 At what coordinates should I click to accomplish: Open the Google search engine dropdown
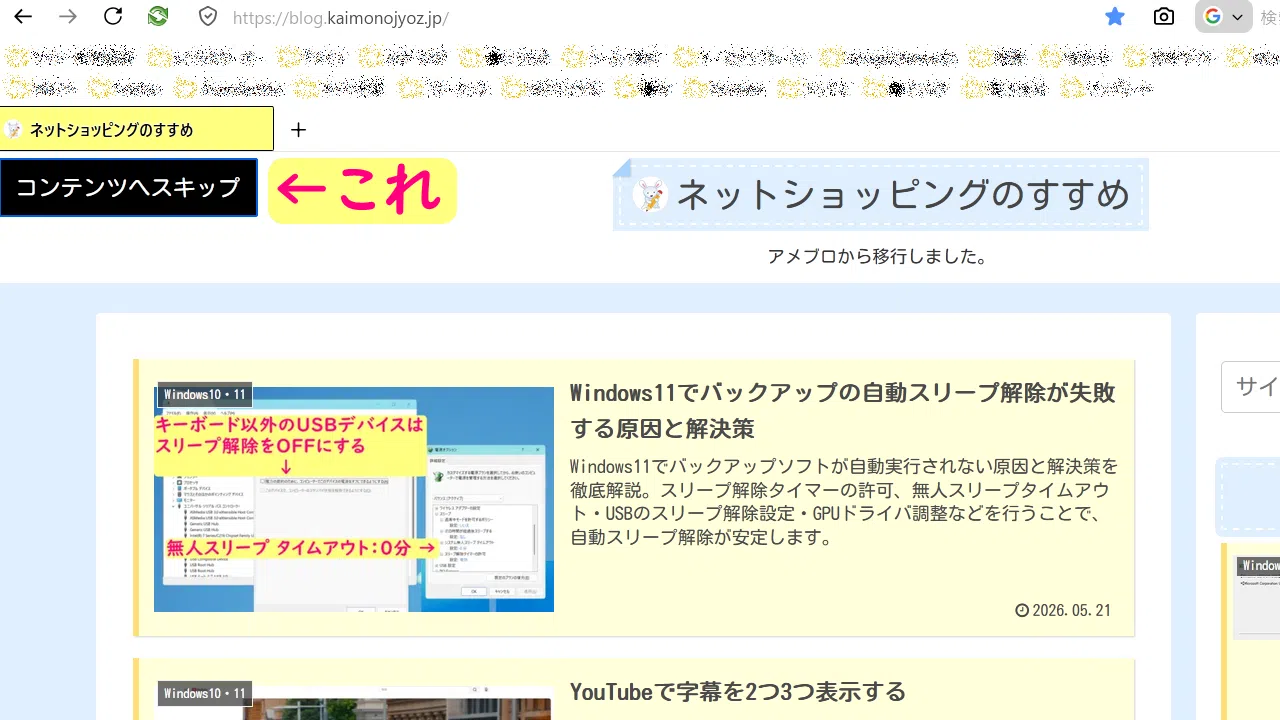coord(1223,17)
